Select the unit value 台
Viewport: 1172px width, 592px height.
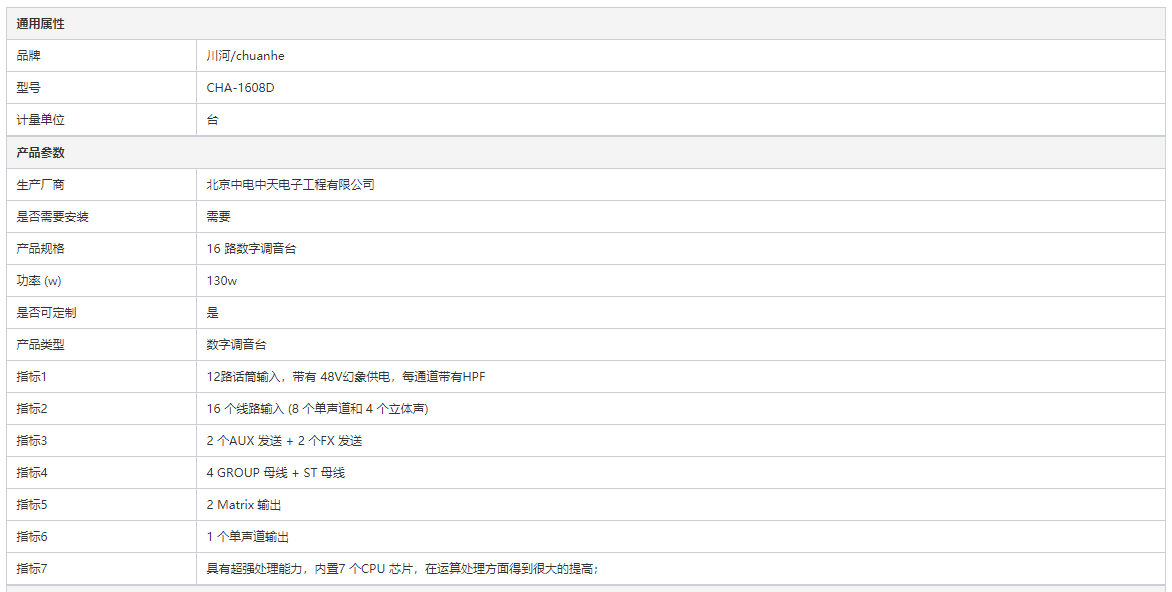(x=212, y=120)
